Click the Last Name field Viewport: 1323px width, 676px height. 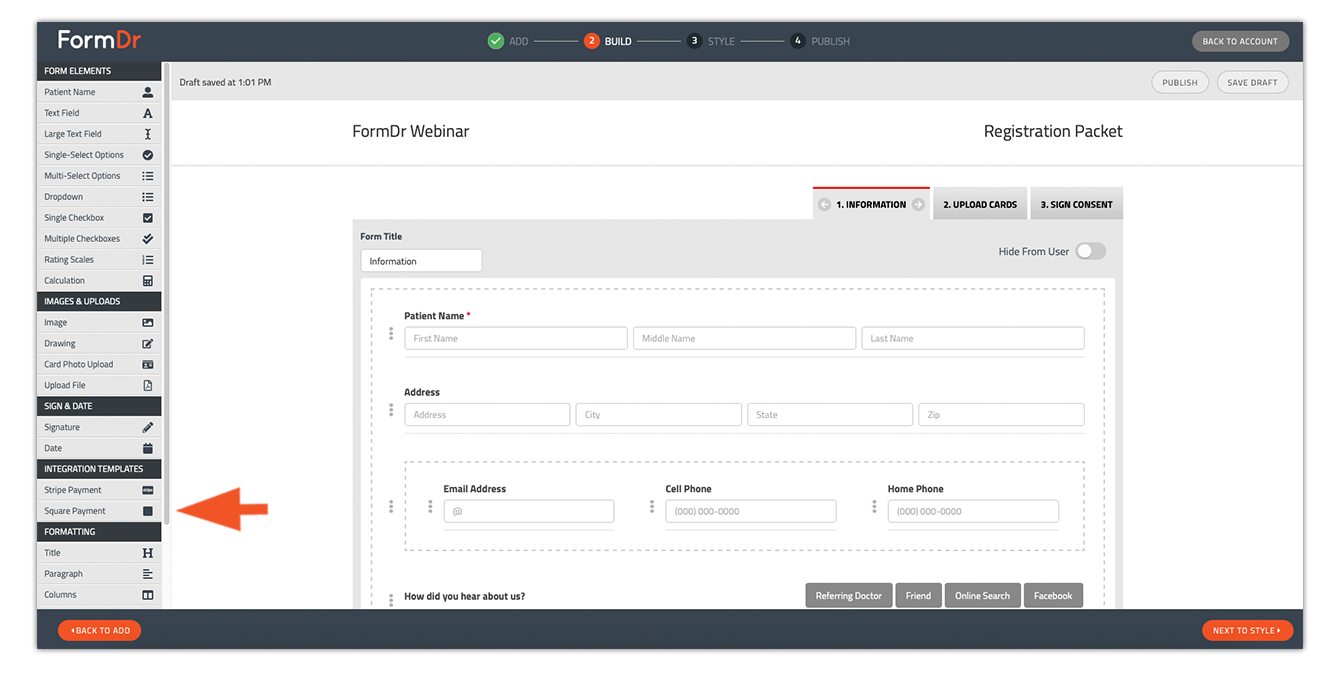pos(973,338)
